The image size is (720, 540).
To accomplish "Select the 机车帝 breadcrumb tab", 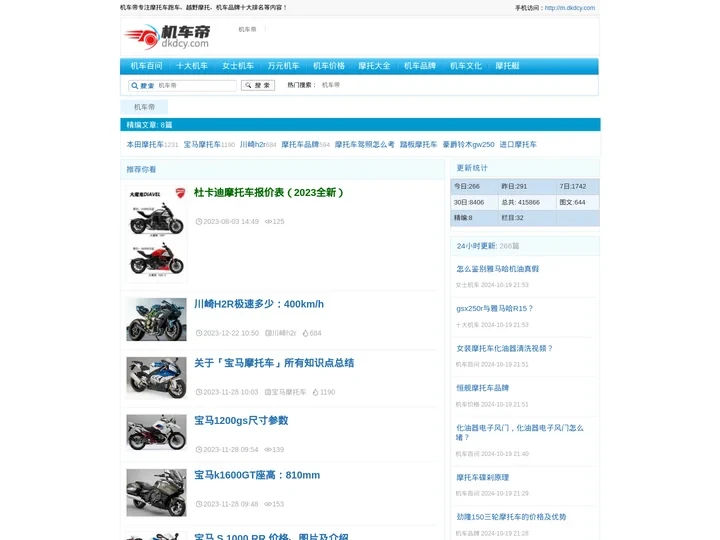I will pyautogui.click(x=144, y=107).
